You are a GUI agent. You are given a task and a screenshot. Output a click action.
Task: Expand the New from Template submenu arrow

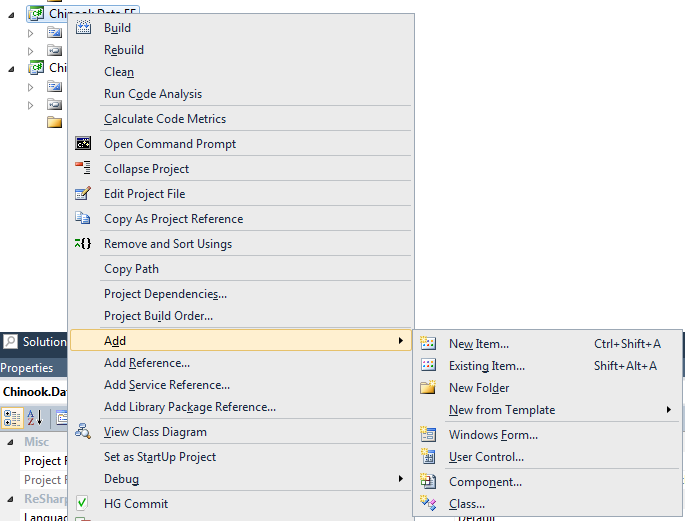(668, 410)
